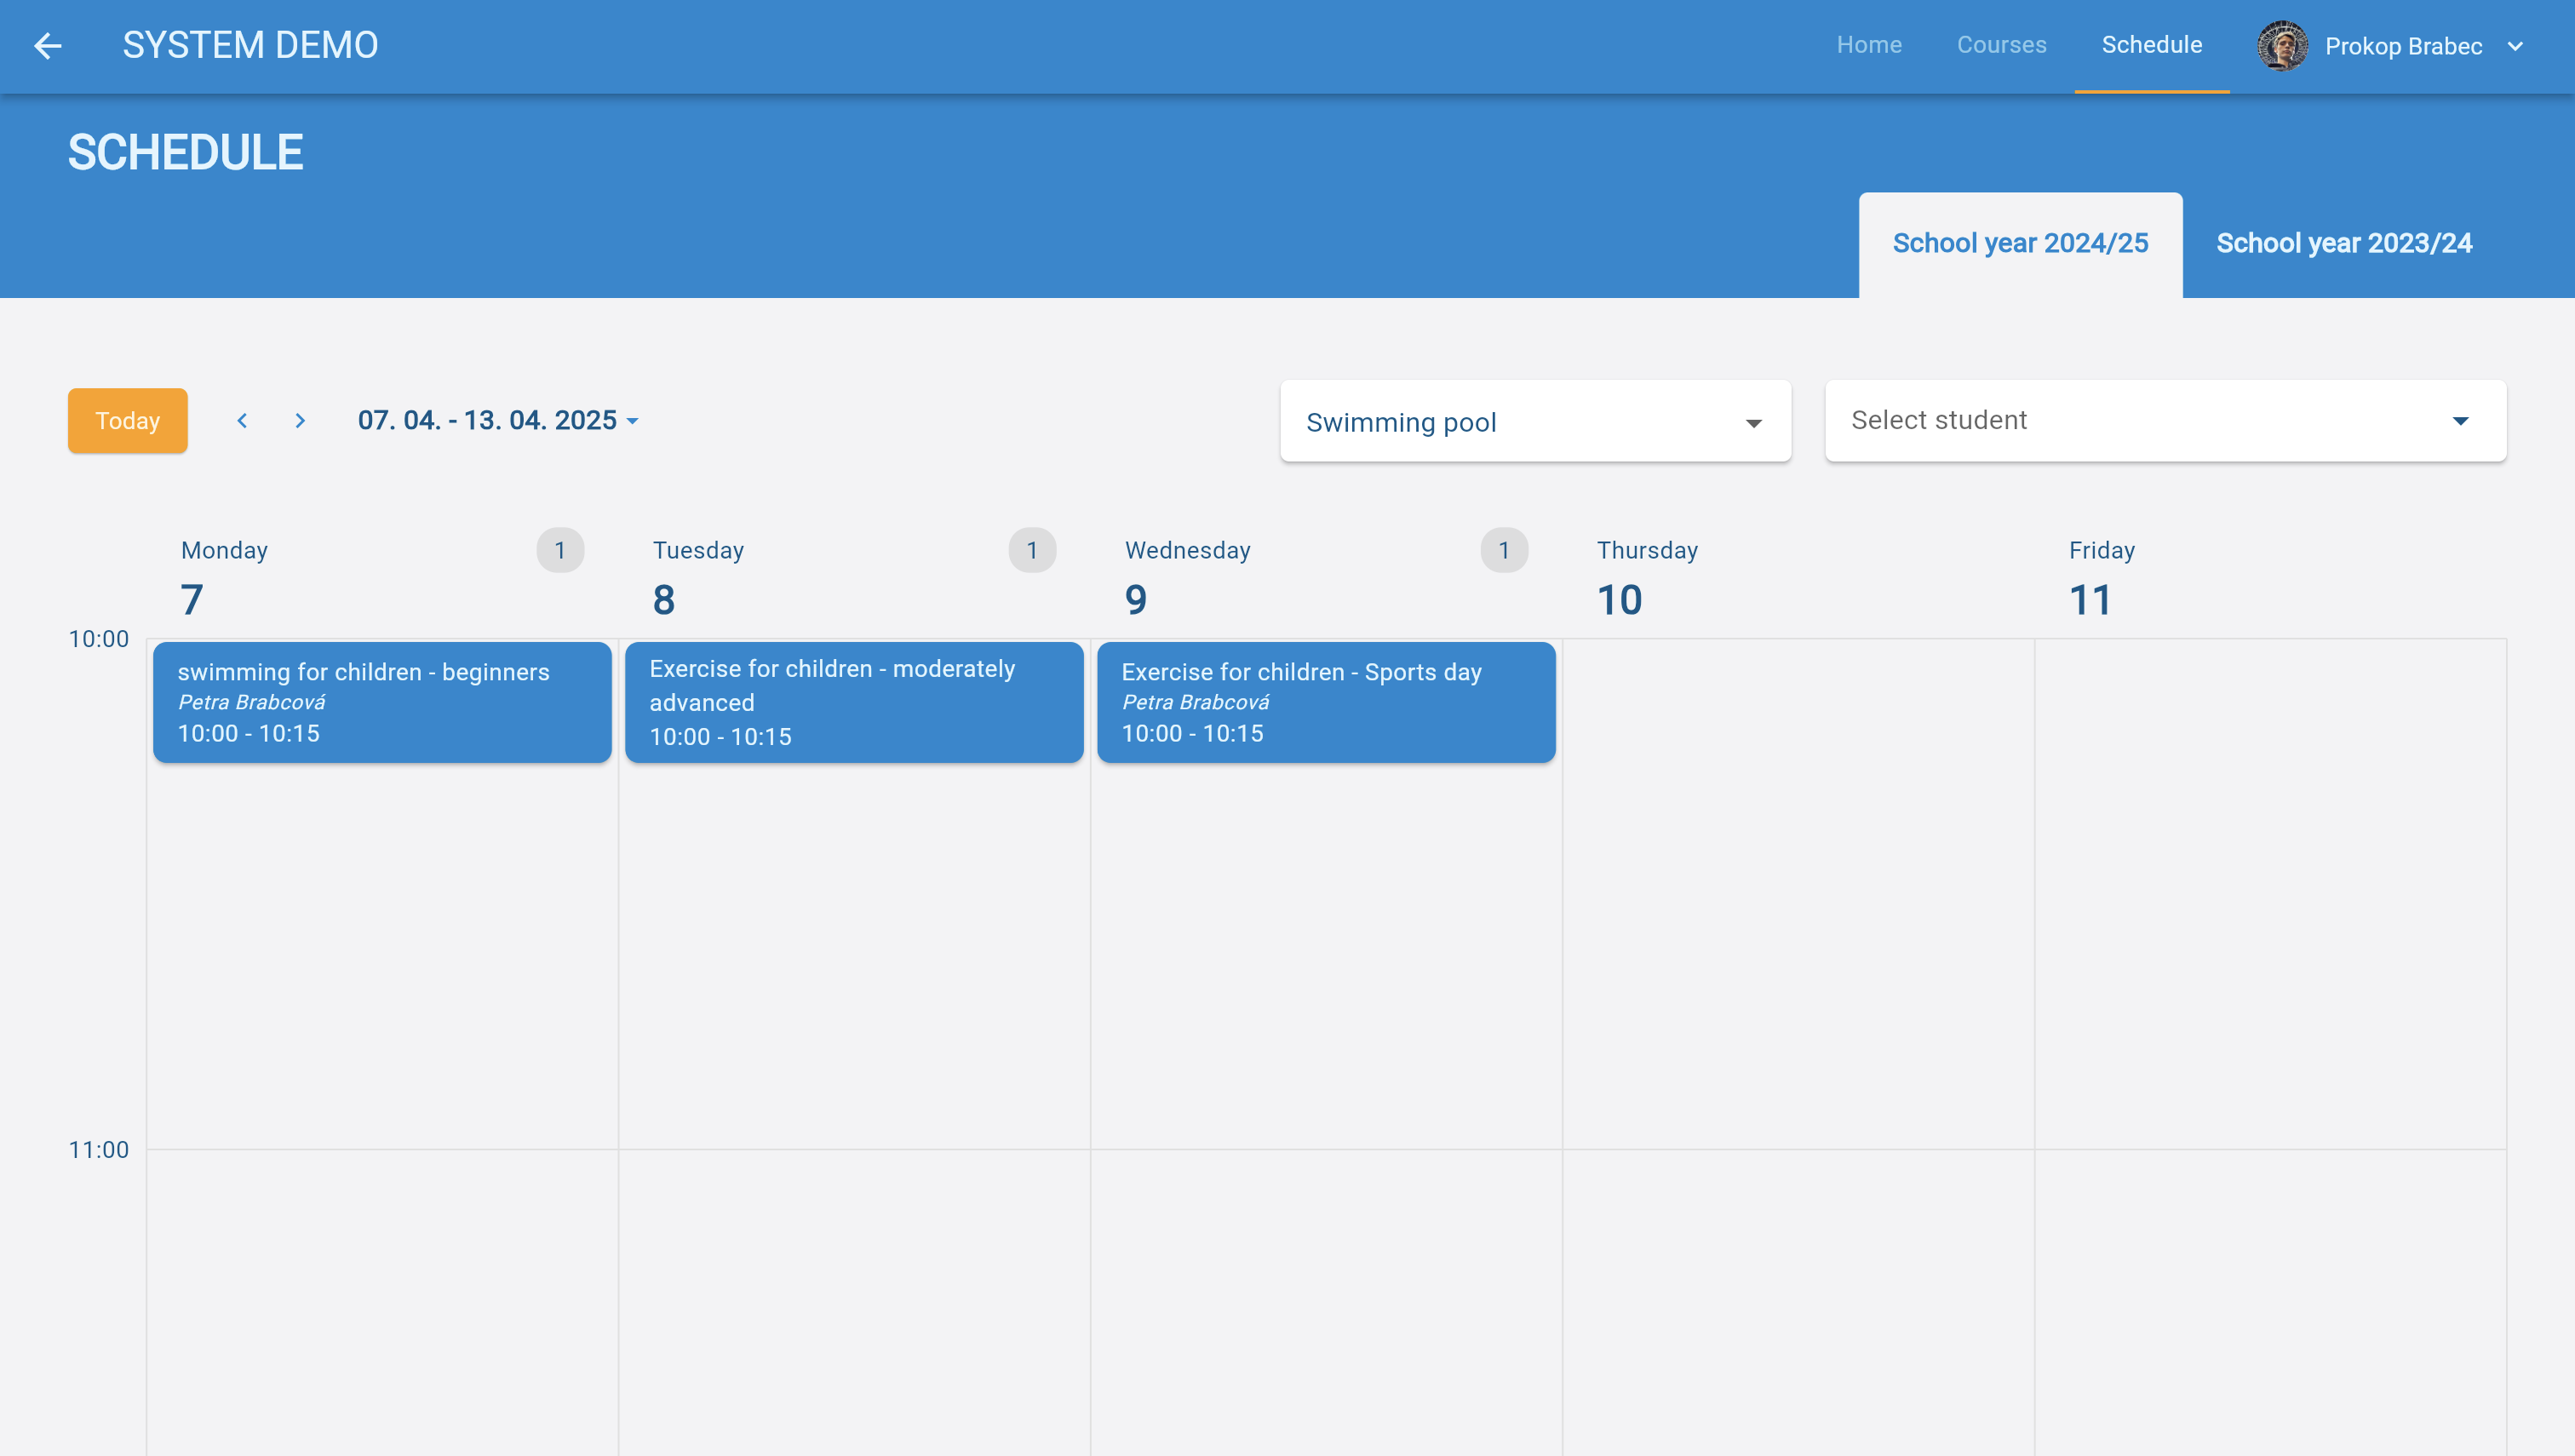Viewport: 2575px width, 1456px height.
Task: Open the date range picker 07. 04. - 13. 04. 2025
Action: coord(497,421)
